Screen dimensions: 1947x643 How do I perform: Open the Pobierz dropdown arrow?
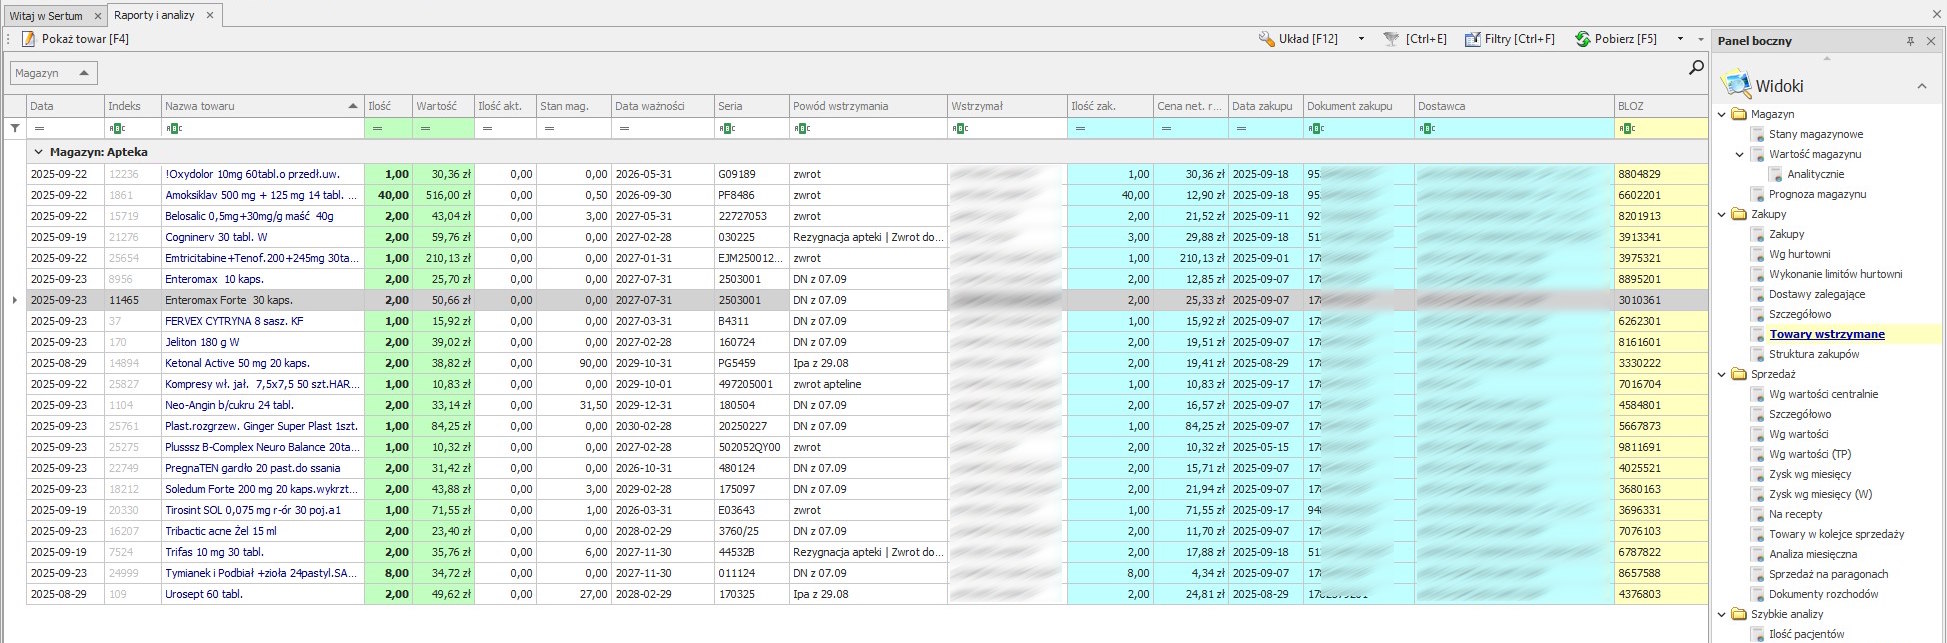[x=1680, y=39]
